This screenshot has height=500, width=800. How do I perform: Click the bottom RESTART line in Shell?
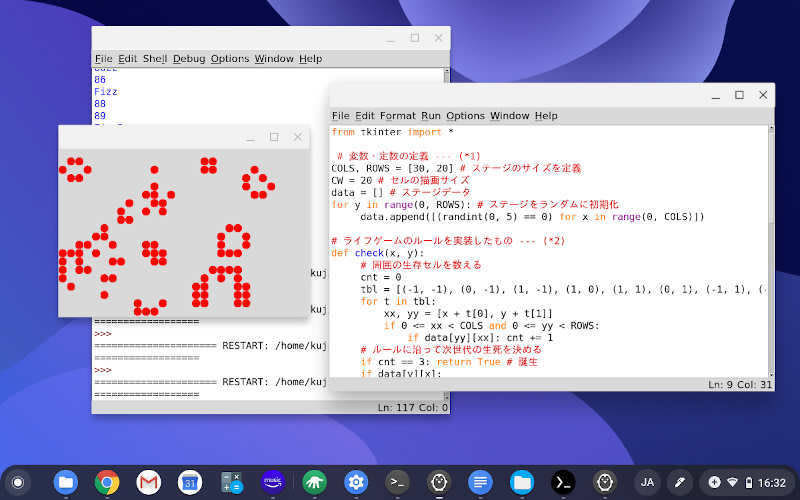click(x=210, y=382)
